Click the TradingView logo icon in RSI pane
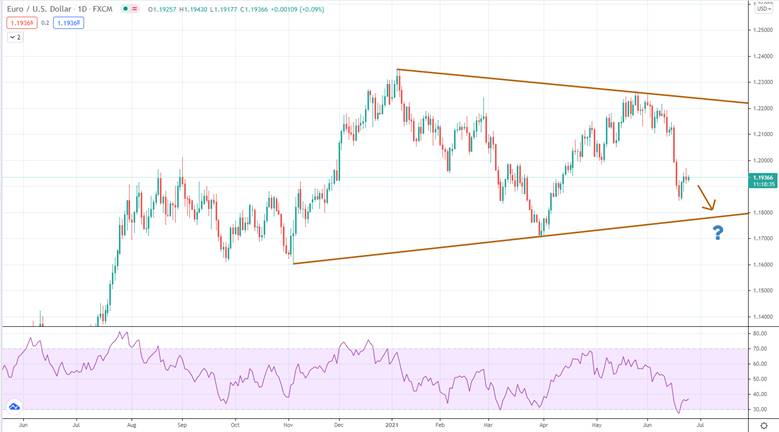Image resolution: width=779 pixels, height=432 pixels. tap(14, 407)
